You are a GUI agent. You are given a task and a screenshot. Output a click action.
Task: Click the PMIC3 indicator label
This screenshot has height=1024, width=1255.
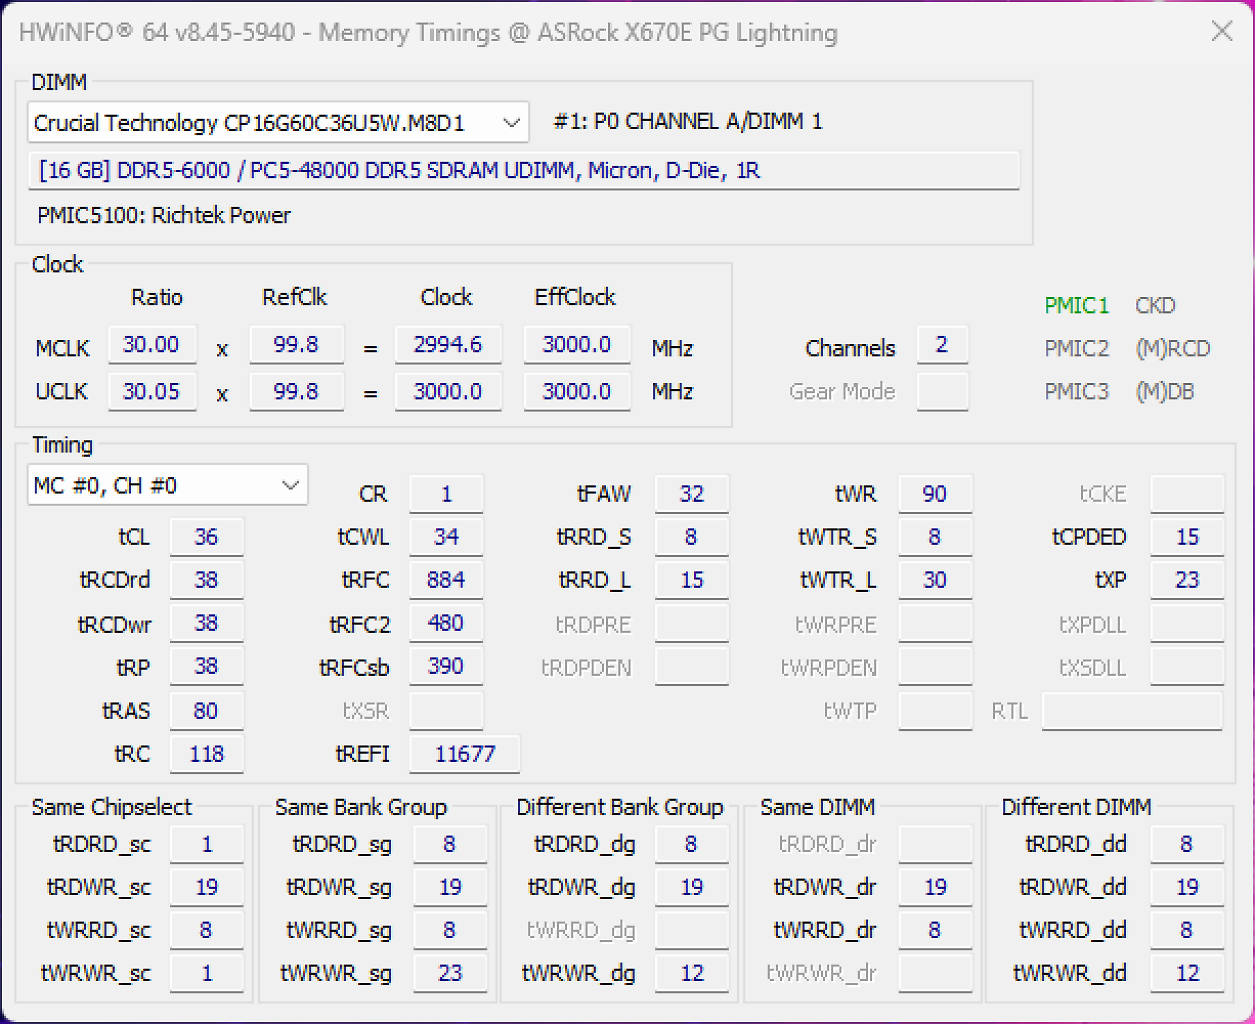(x=1077, y=392)
